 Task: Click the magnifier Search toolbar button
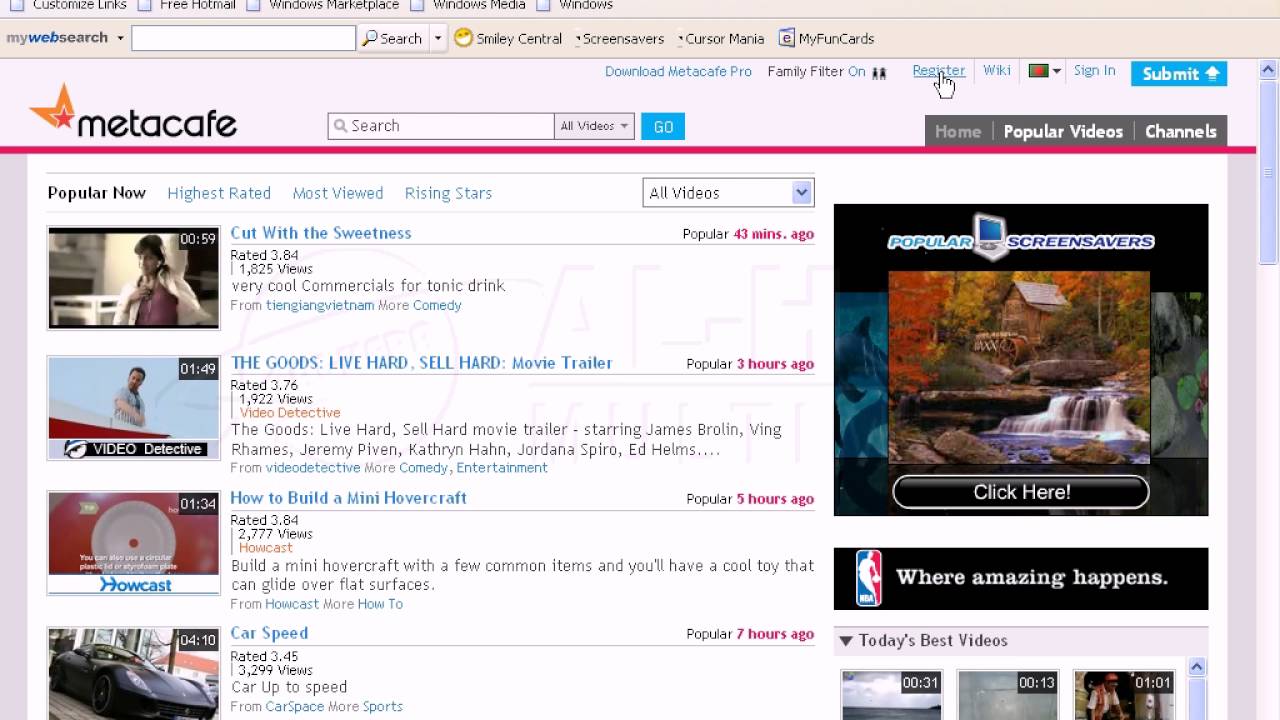click(x=392, y=38)
